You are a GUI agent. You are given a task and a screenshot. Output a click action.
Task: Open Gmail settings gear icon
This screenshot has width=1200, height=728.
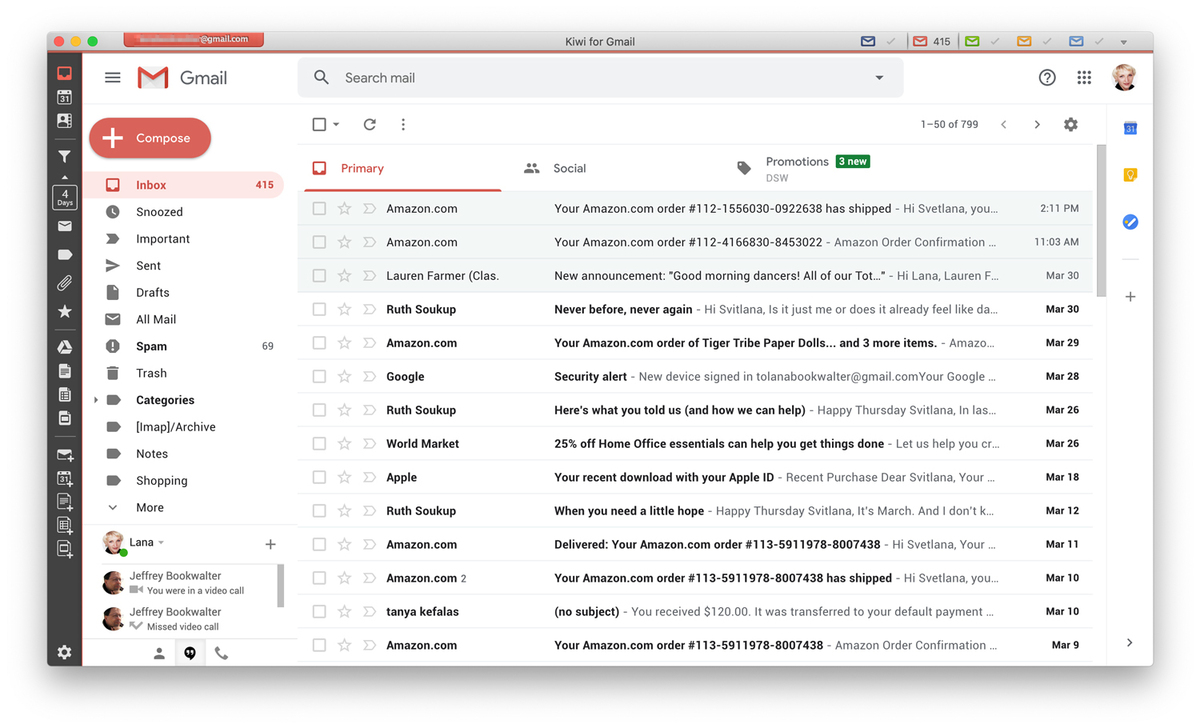pos(1071,124)
